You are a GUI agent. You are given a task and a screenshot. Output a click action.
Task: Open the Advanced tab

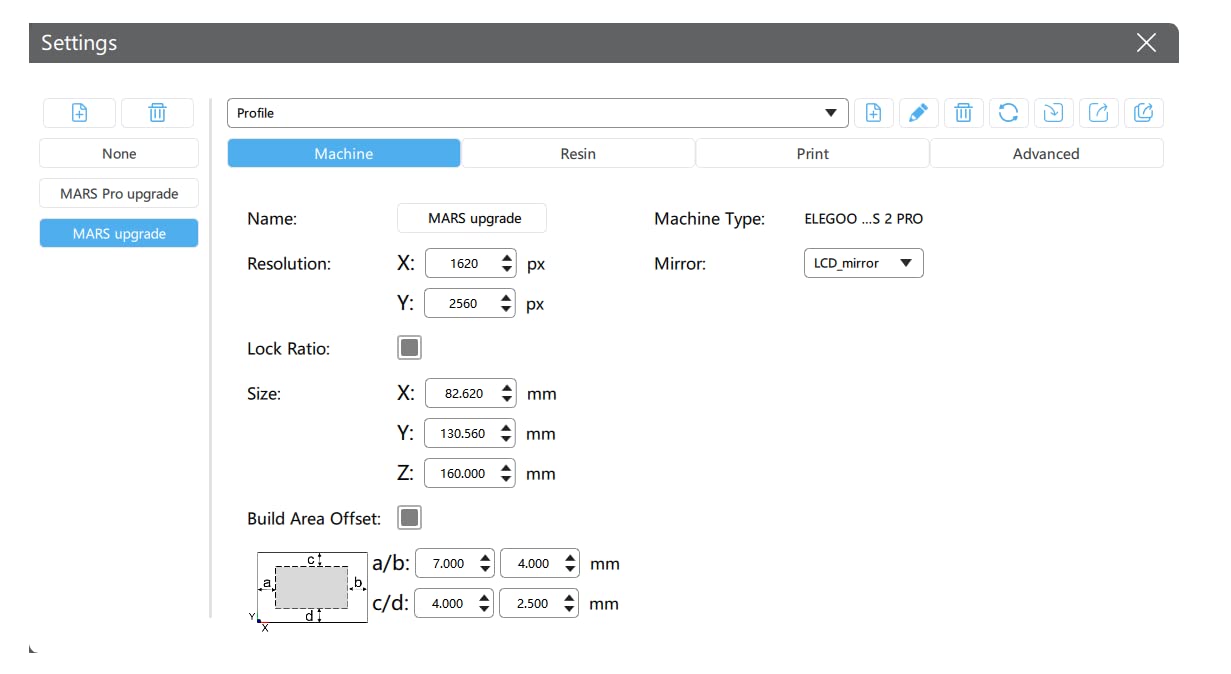tap(1046, 154)
